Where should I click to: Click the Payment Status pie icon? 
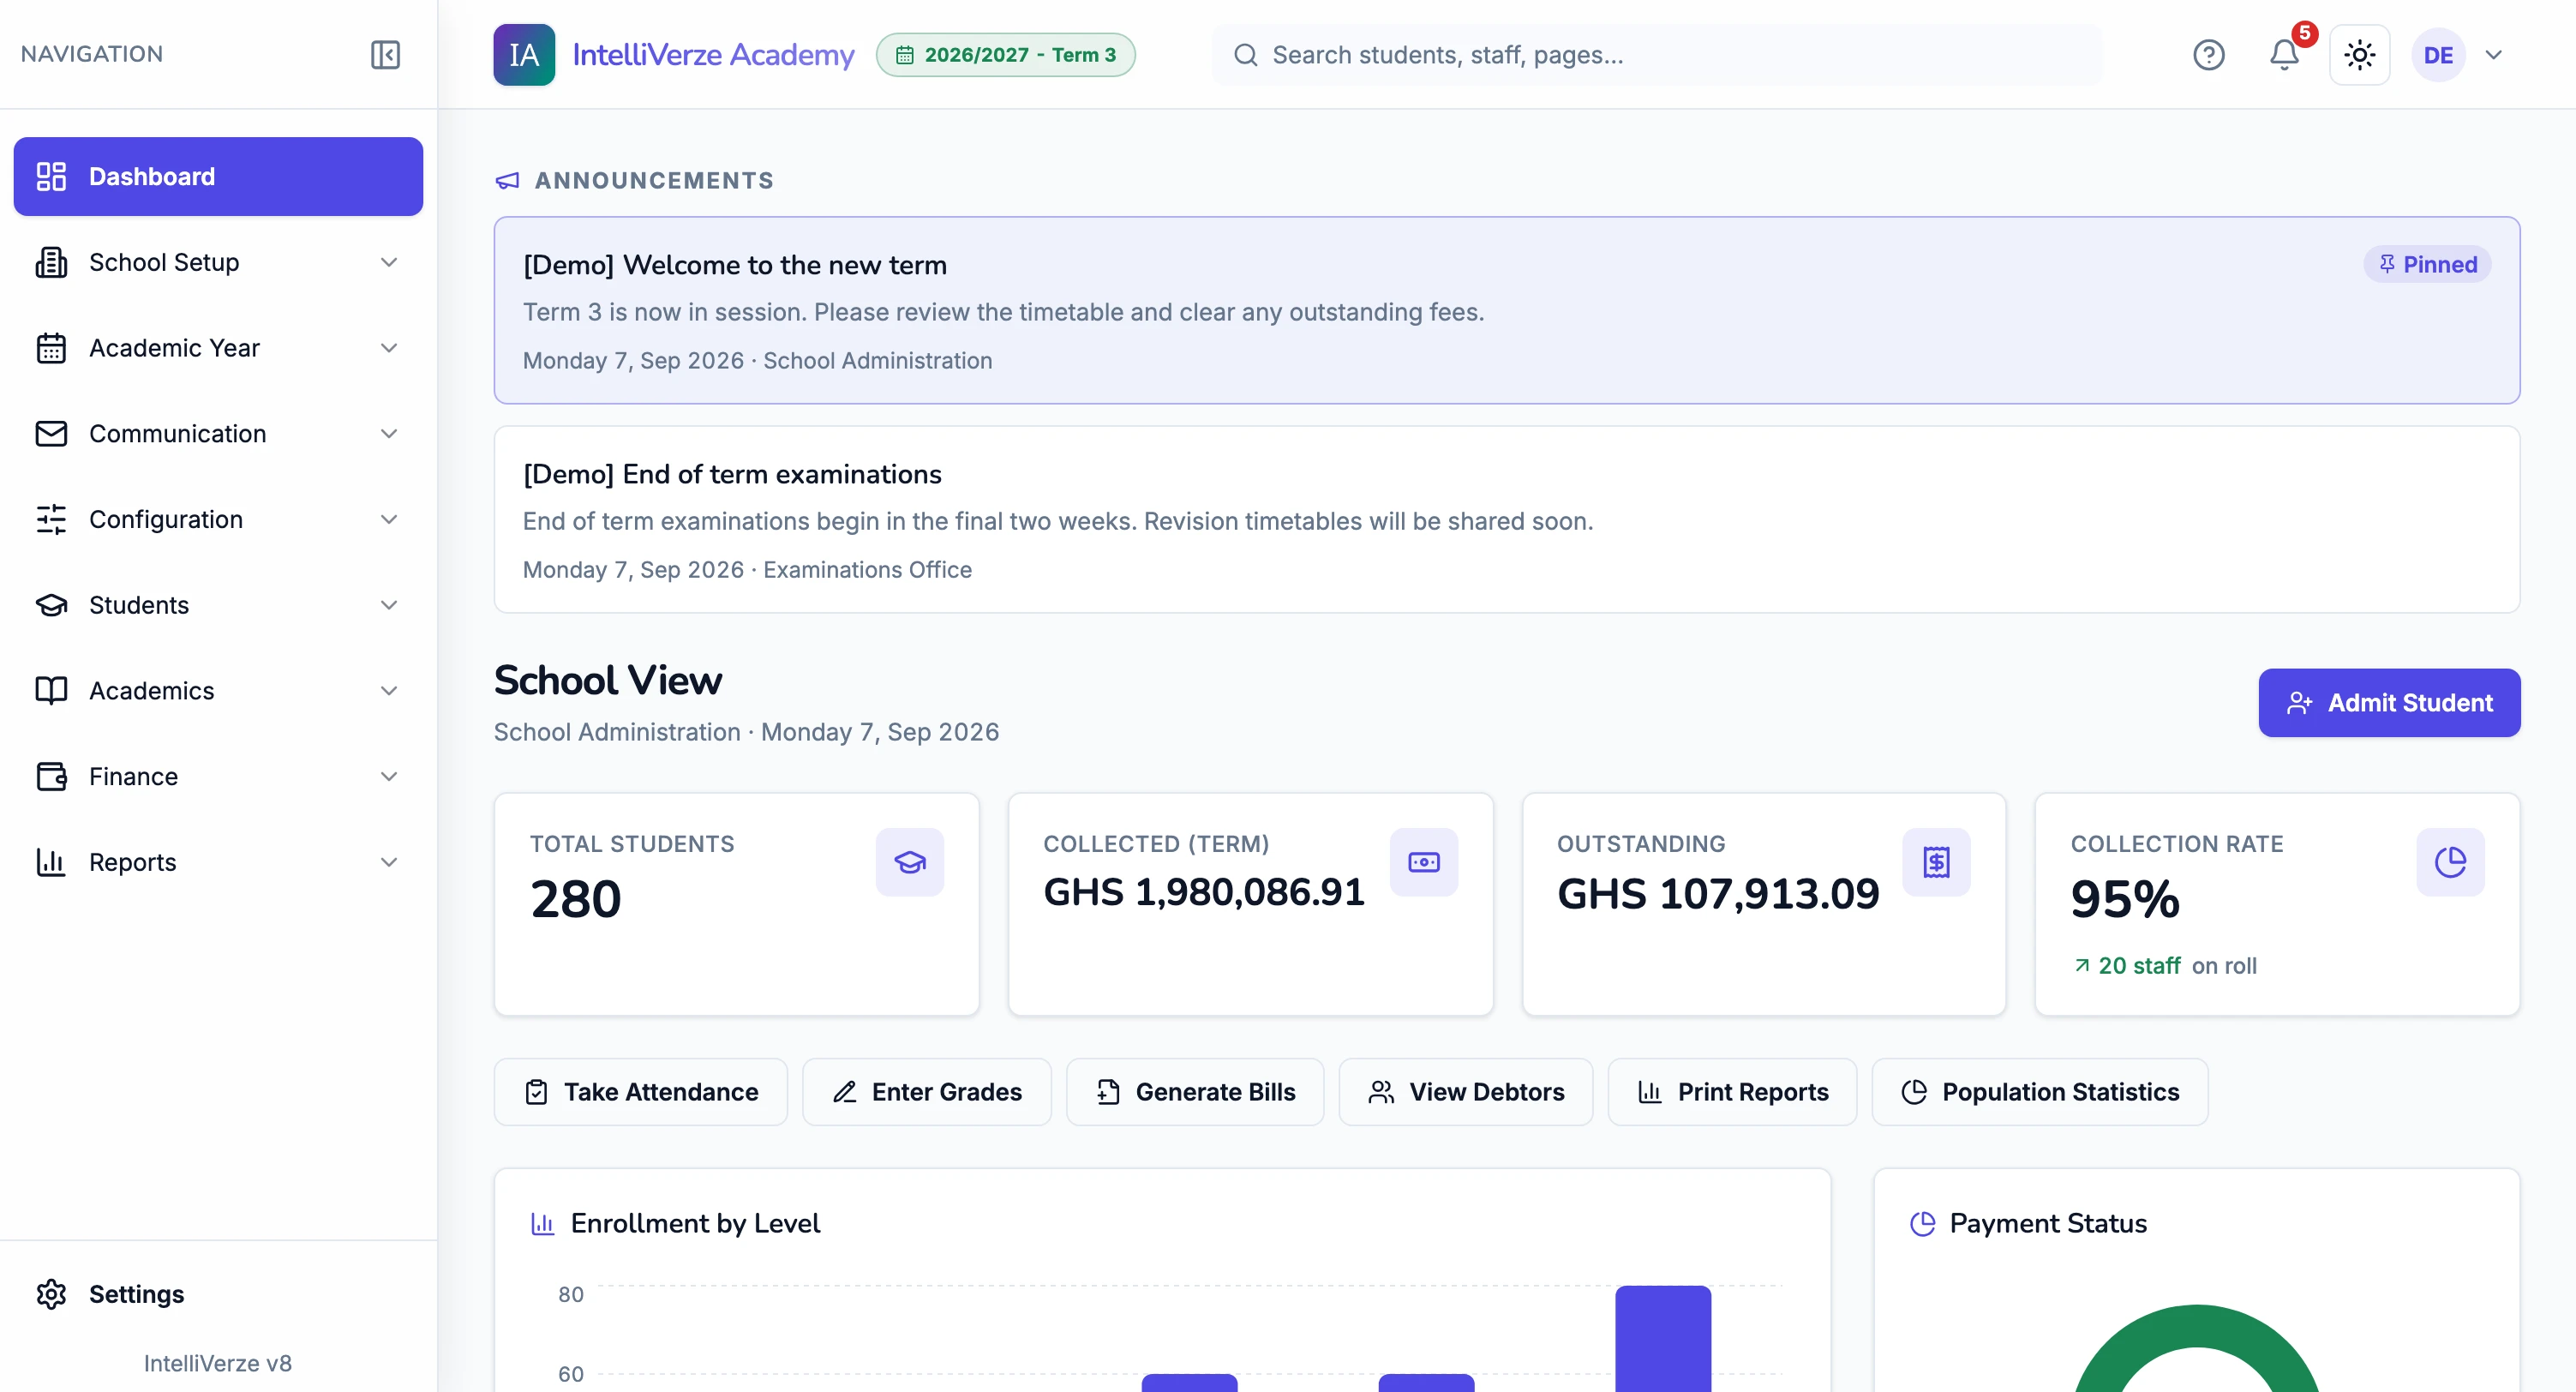point(1922,1223)
